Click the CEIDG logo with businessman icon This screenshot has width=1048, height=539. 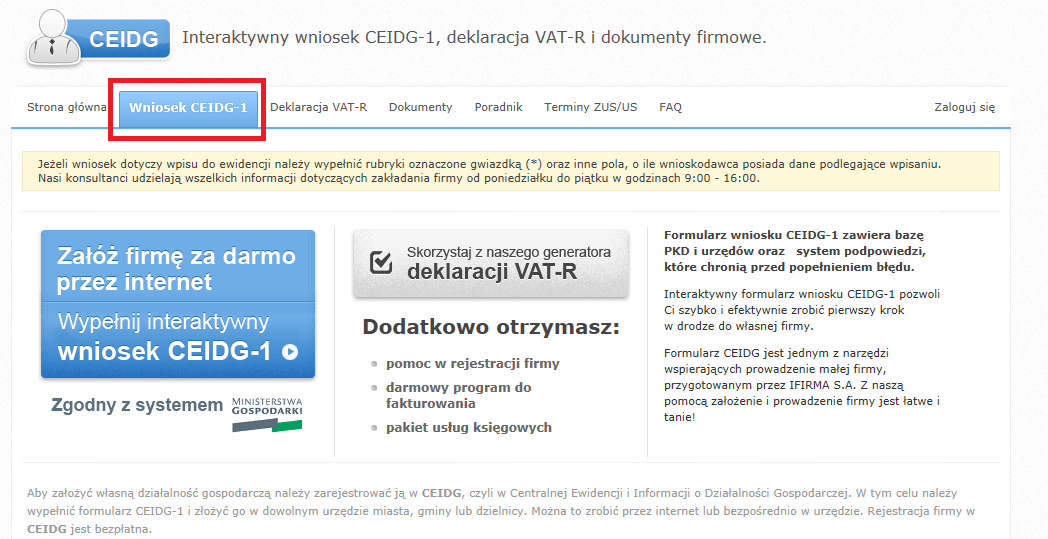point(98,38)
